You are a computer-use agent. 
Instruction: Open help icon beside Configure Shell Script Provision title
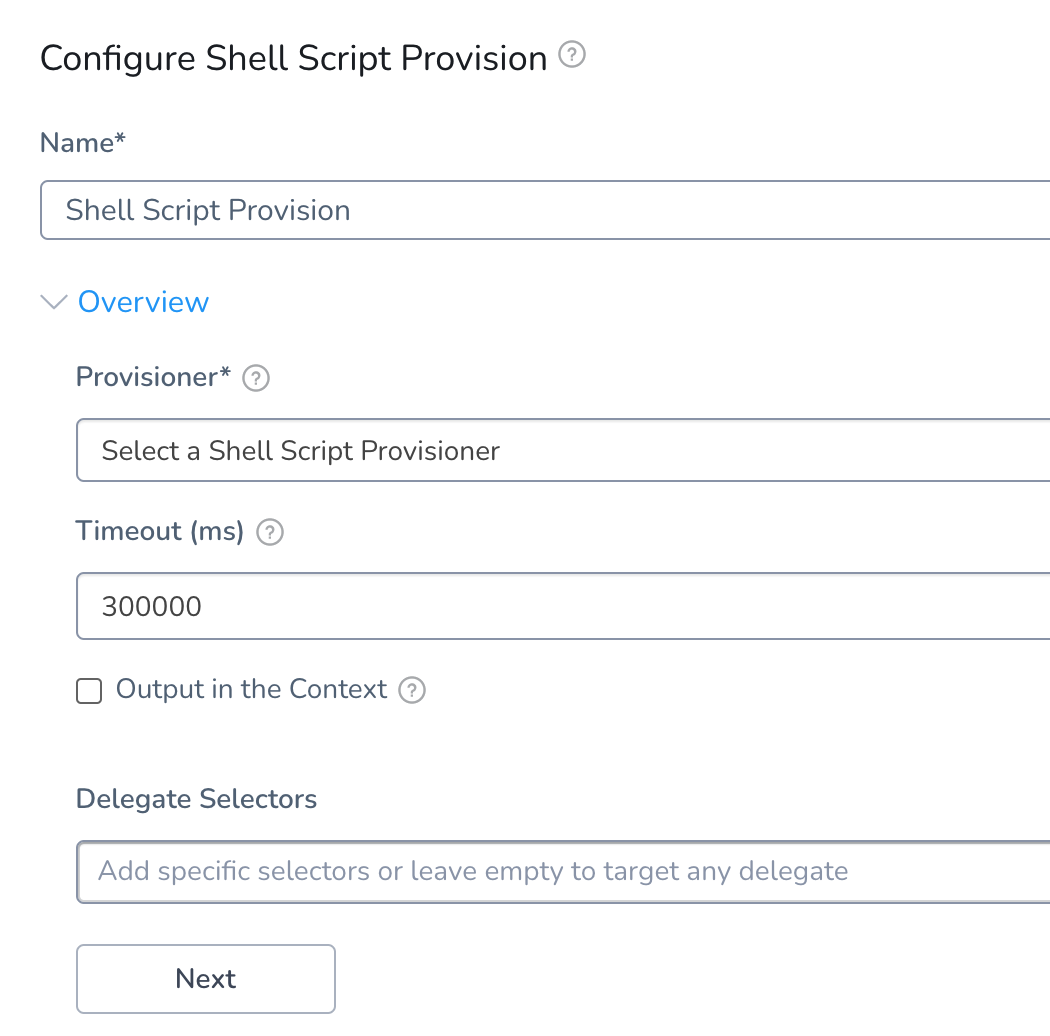click(x=572, y=54)
